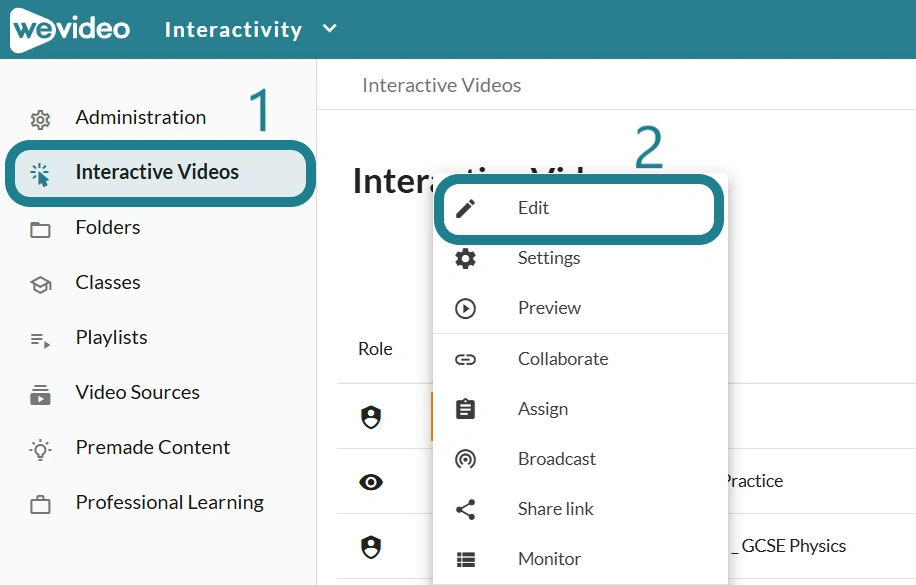Click the eye viewer icon in Practice row

pos(371,482)
